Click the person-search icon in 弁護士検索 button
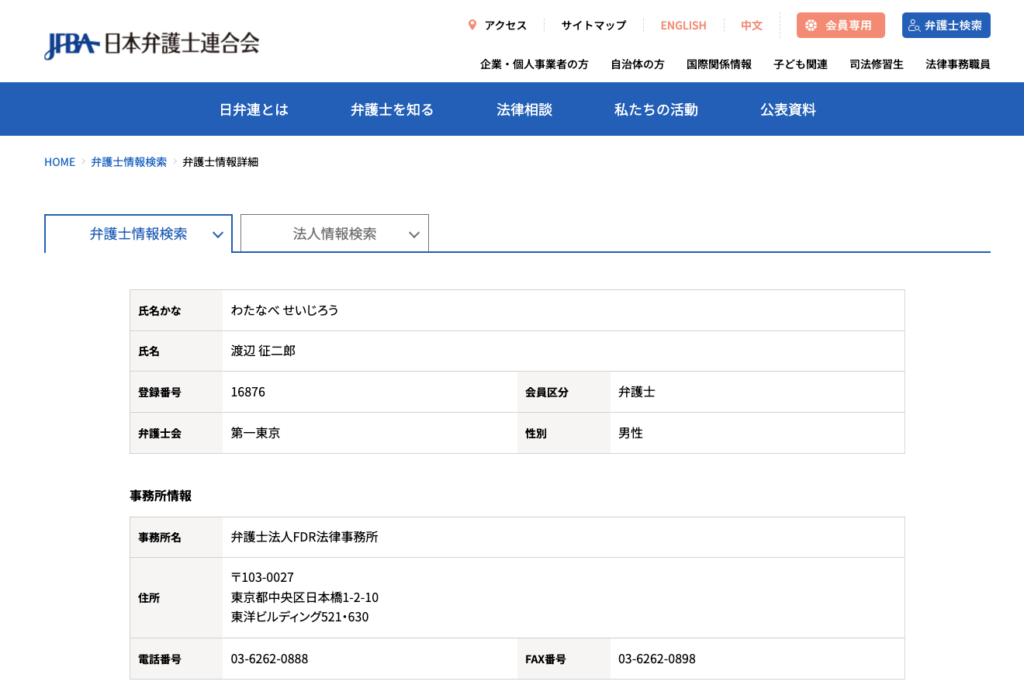The image size is (1024, 685). (914, 25)
